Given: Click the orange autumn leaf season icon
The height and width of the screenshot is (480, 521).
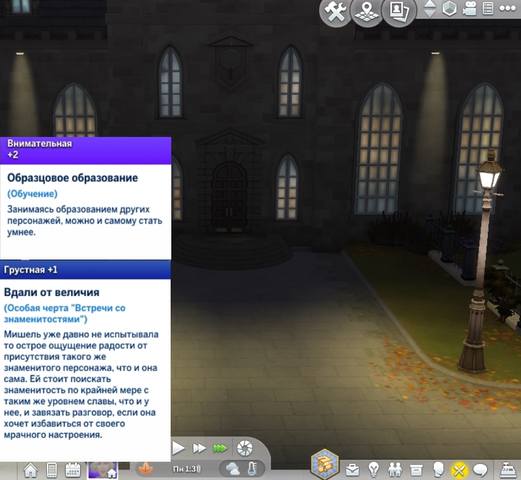Looking at the screenshot, I should [x=145, y=469].
